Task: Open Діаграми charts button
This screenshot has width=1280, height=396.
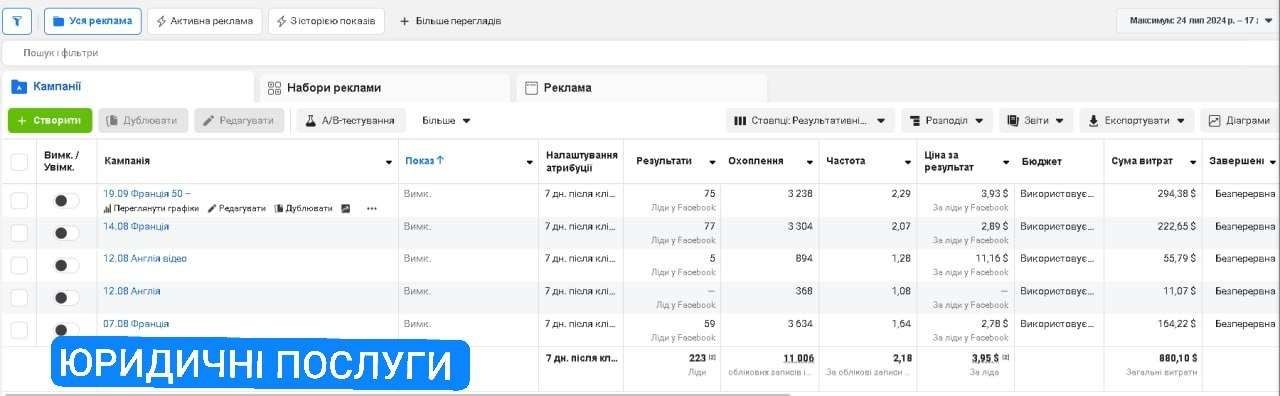Action: pos(1240,121)
